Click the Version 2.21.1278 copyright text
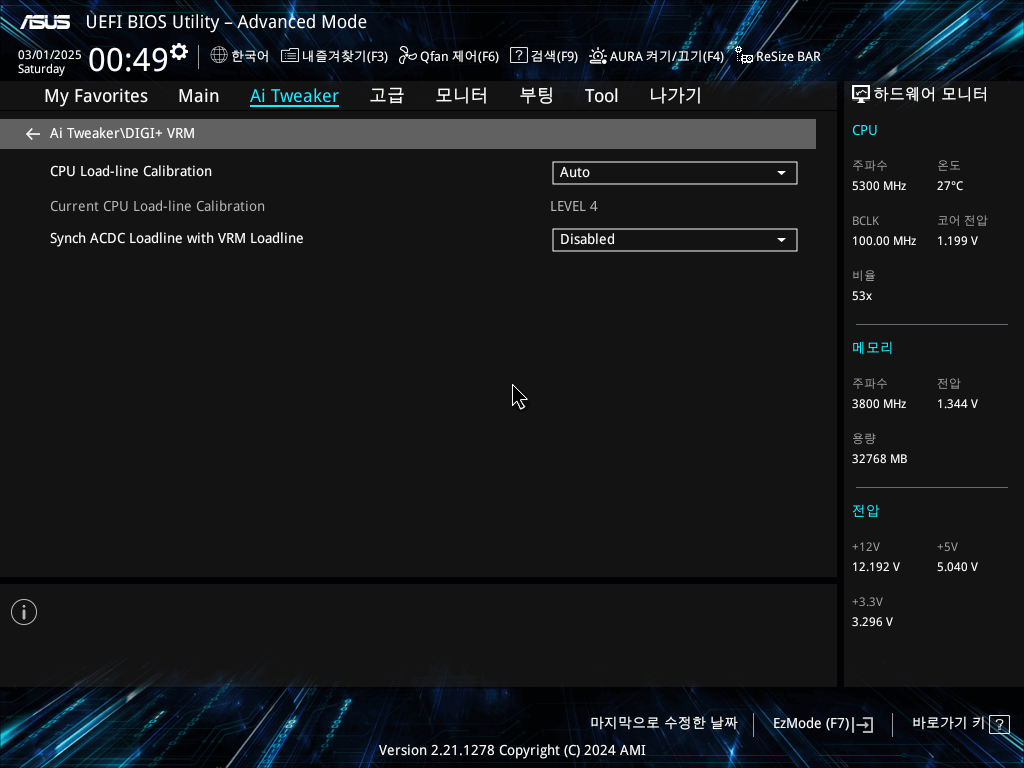The height and width of the screenshot is (768, 1024). [x=512, y=750]
